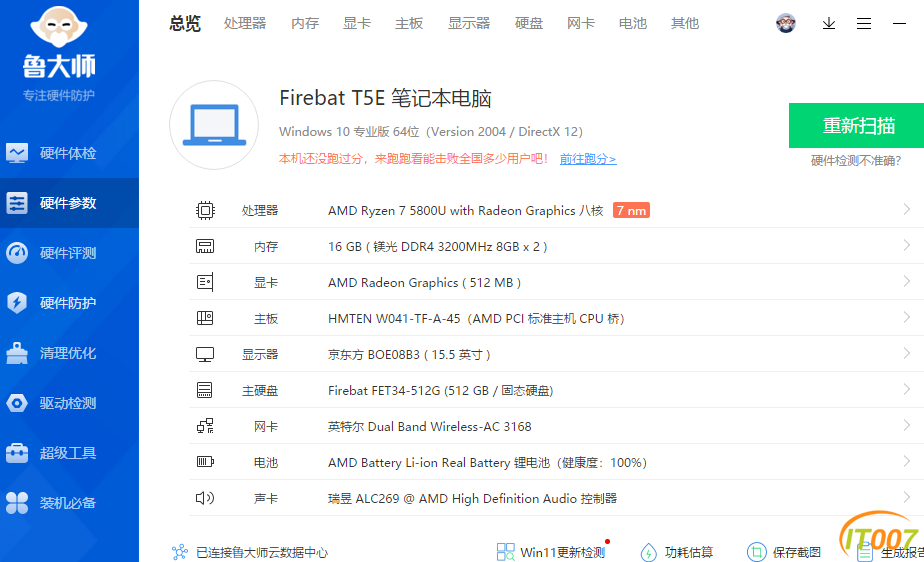Click Firebat FET34-512G disk entry

(x=440, y=391)
